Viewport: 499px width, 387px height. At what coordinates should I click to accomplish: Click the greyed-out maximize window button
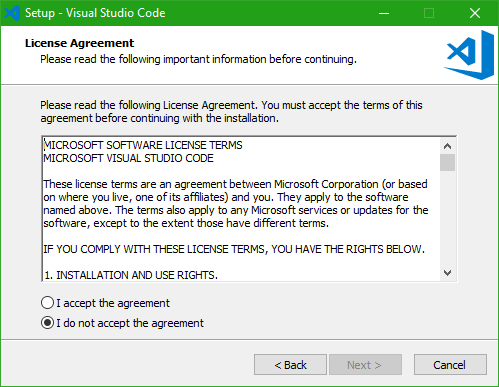point(429,13)
